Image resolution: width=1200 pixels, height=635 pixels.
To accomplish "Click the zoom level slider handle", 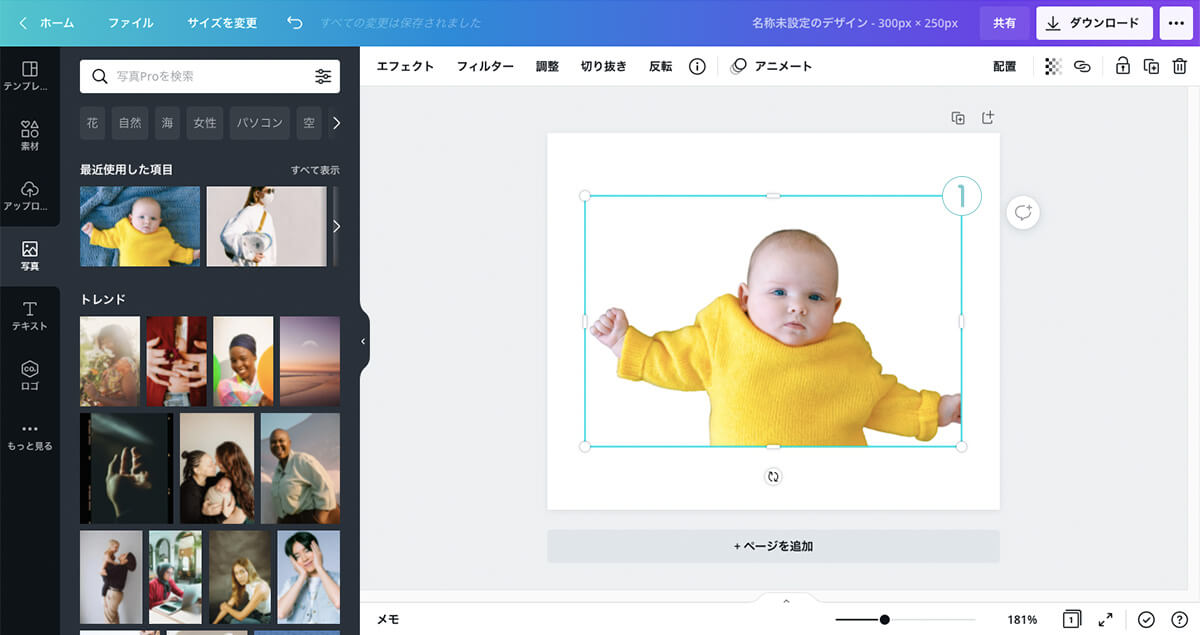I will [885, 620].
